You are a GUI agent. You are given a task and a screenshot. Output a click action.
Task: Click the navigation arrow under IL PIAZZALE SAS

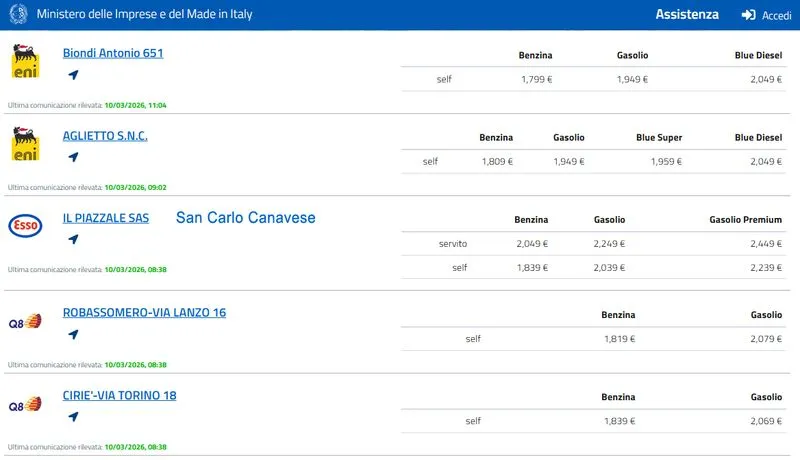(x=73, y=239)
